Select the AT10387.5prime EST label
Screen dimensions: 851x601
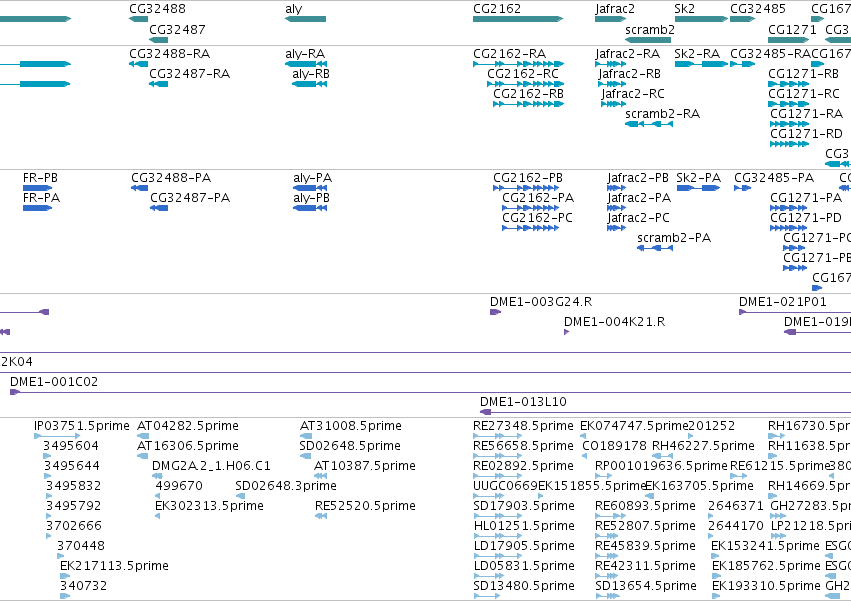coord(365,466)
